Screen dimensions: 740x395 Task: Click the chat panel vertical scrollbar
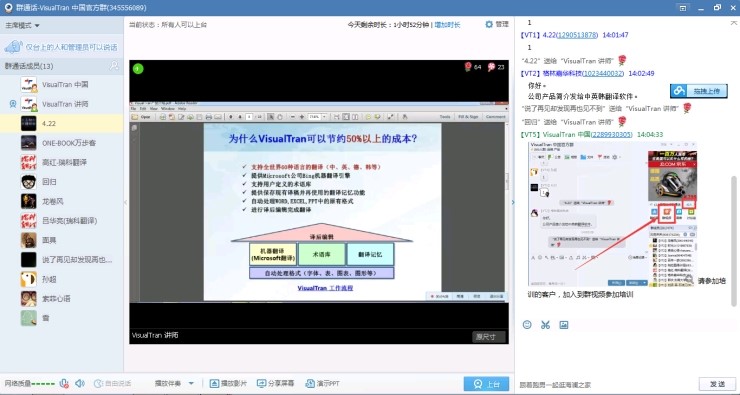(x=734, y=241)
